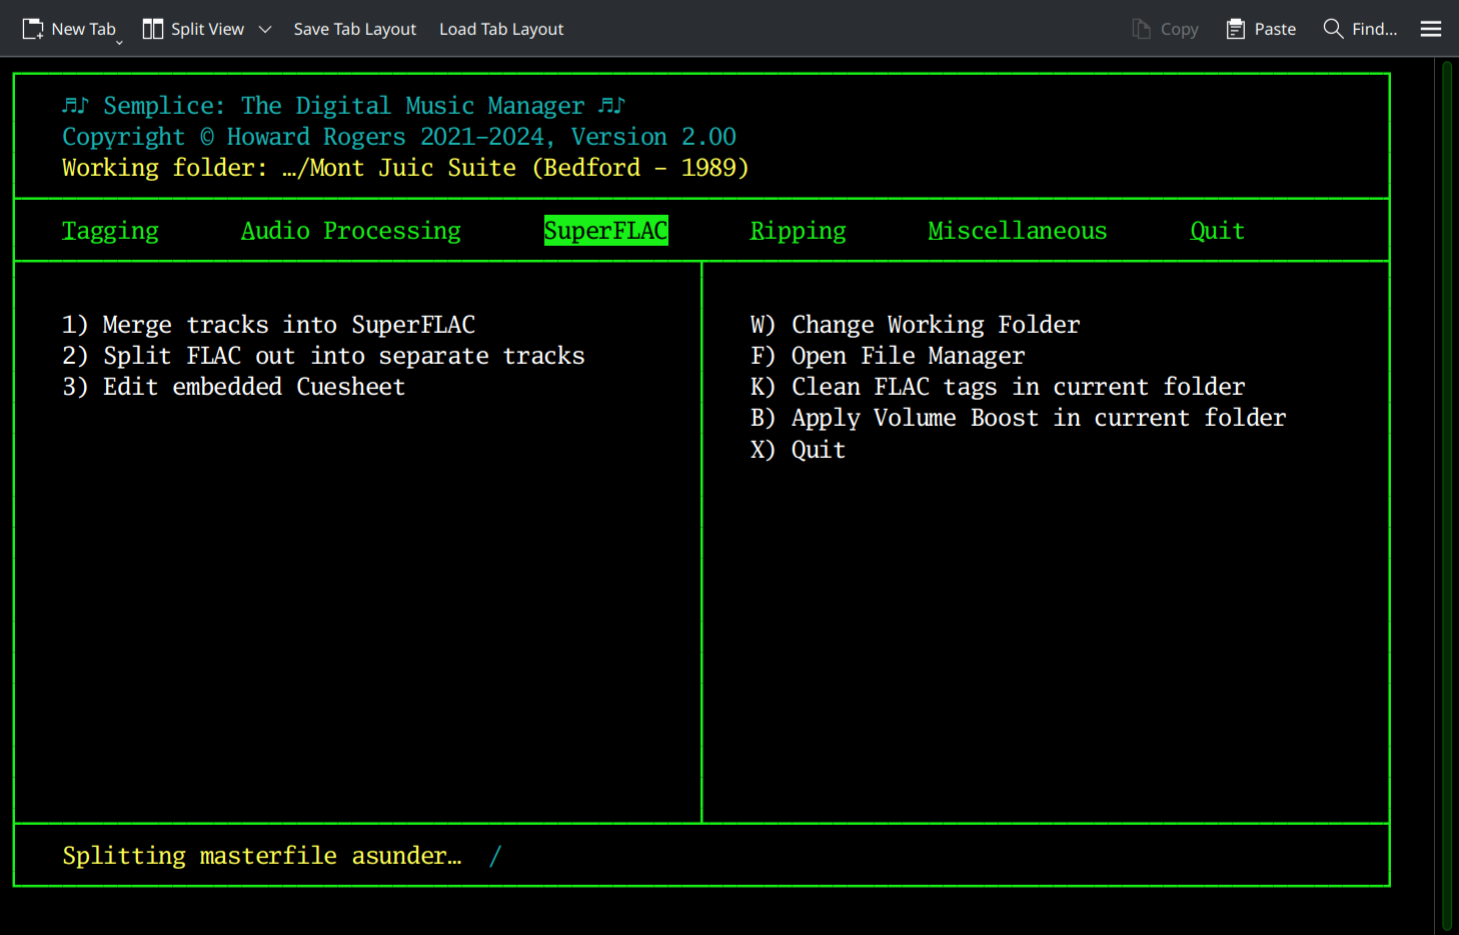The image size is (1459, 935).
Task: Select the Tagging menu in Semplice
Action: (x=110, y=230)
